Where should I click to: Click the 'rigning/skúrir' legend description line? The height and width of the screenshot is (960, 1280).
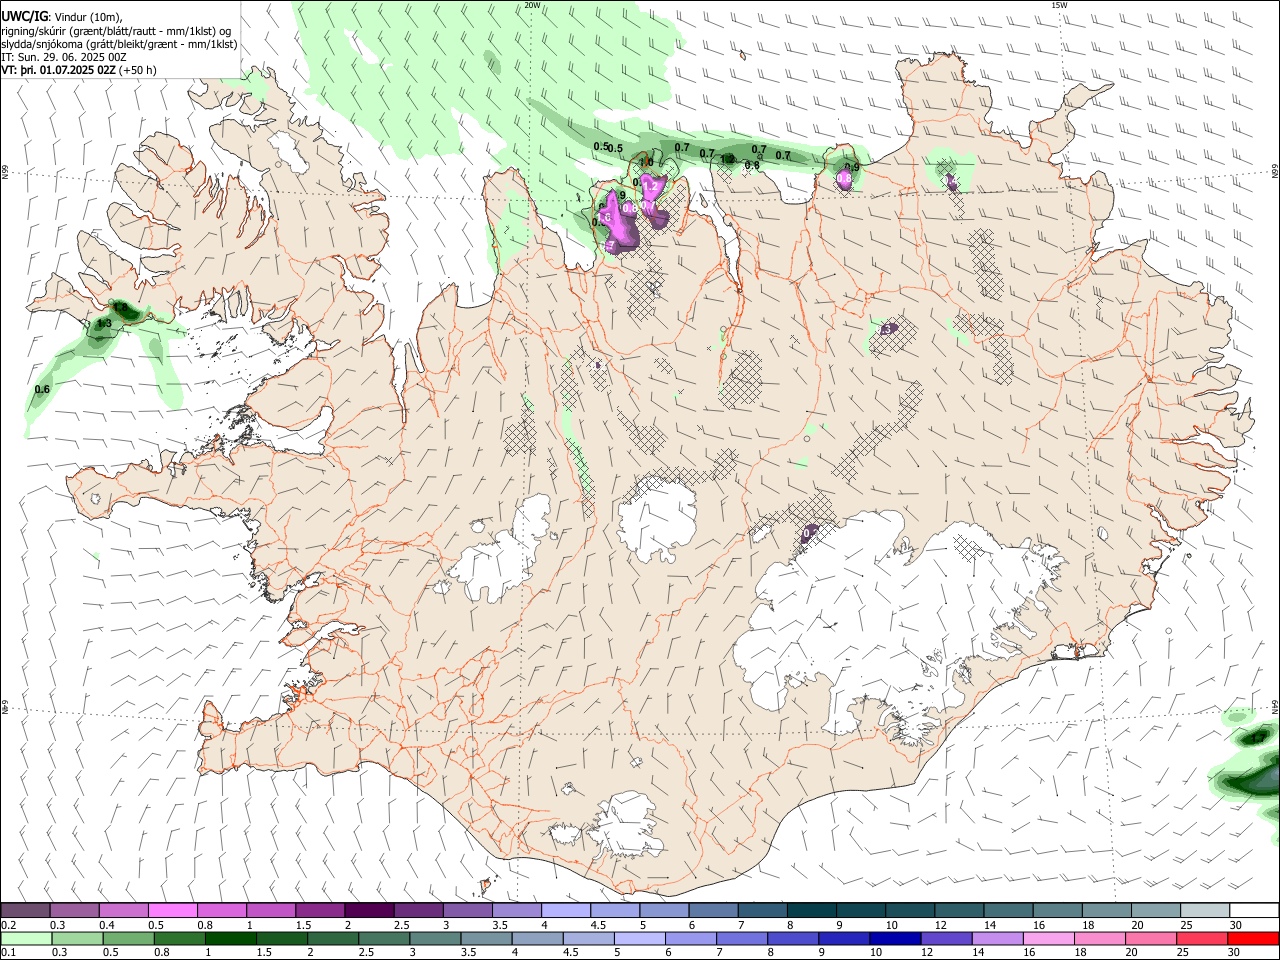[116, 31]
